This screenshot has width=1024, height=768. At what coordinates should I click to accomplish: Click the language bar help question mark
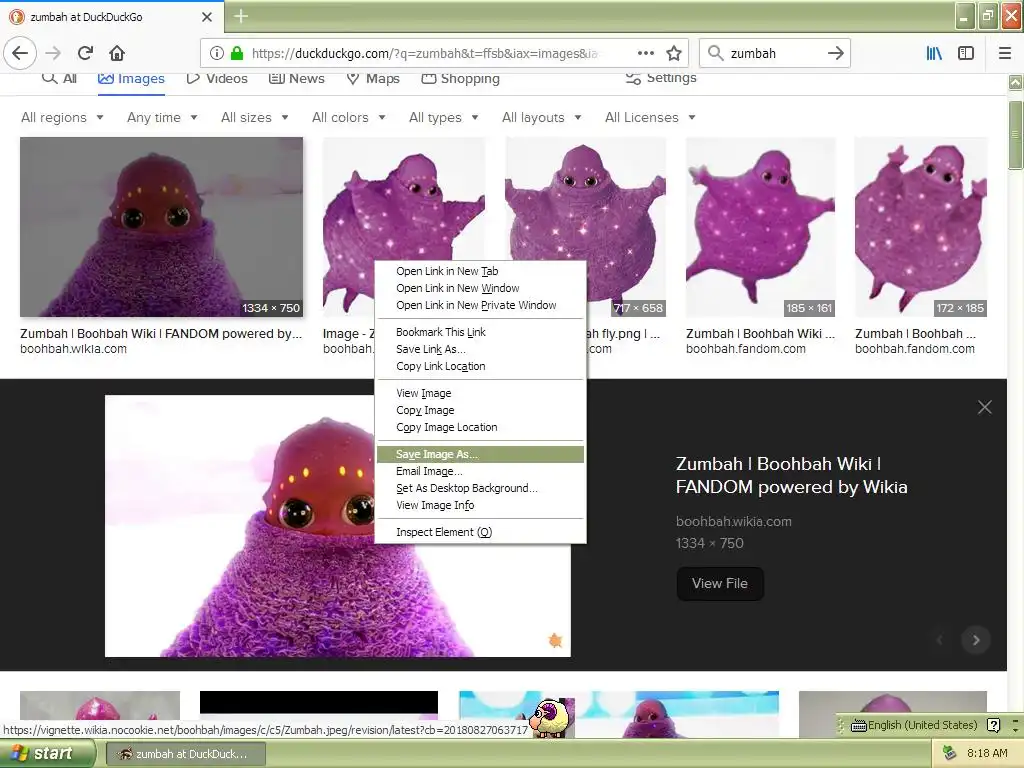[993, 725]
